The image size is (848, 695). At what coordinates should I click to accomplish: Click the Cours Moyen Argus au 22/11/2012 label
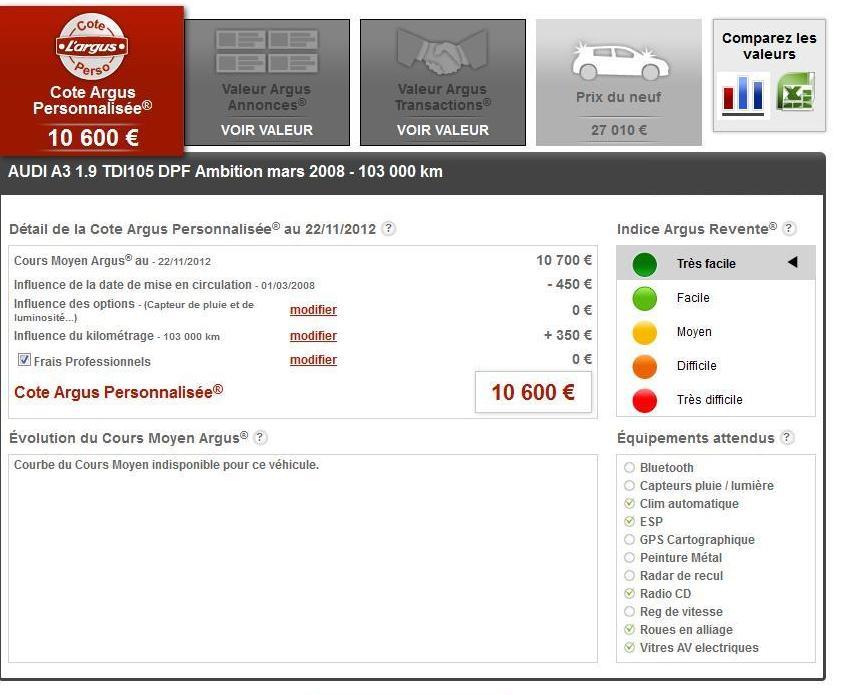[112, 261]
